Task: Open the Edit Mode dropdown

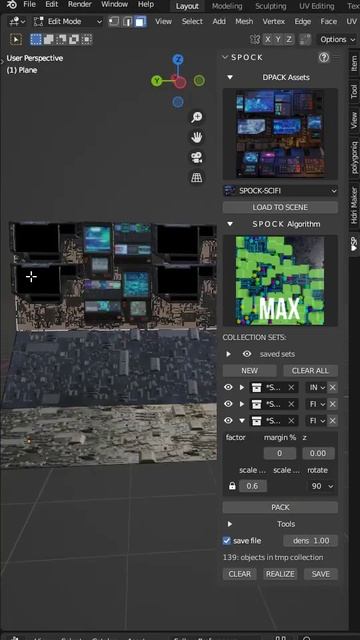Action: tap(68, 22)
